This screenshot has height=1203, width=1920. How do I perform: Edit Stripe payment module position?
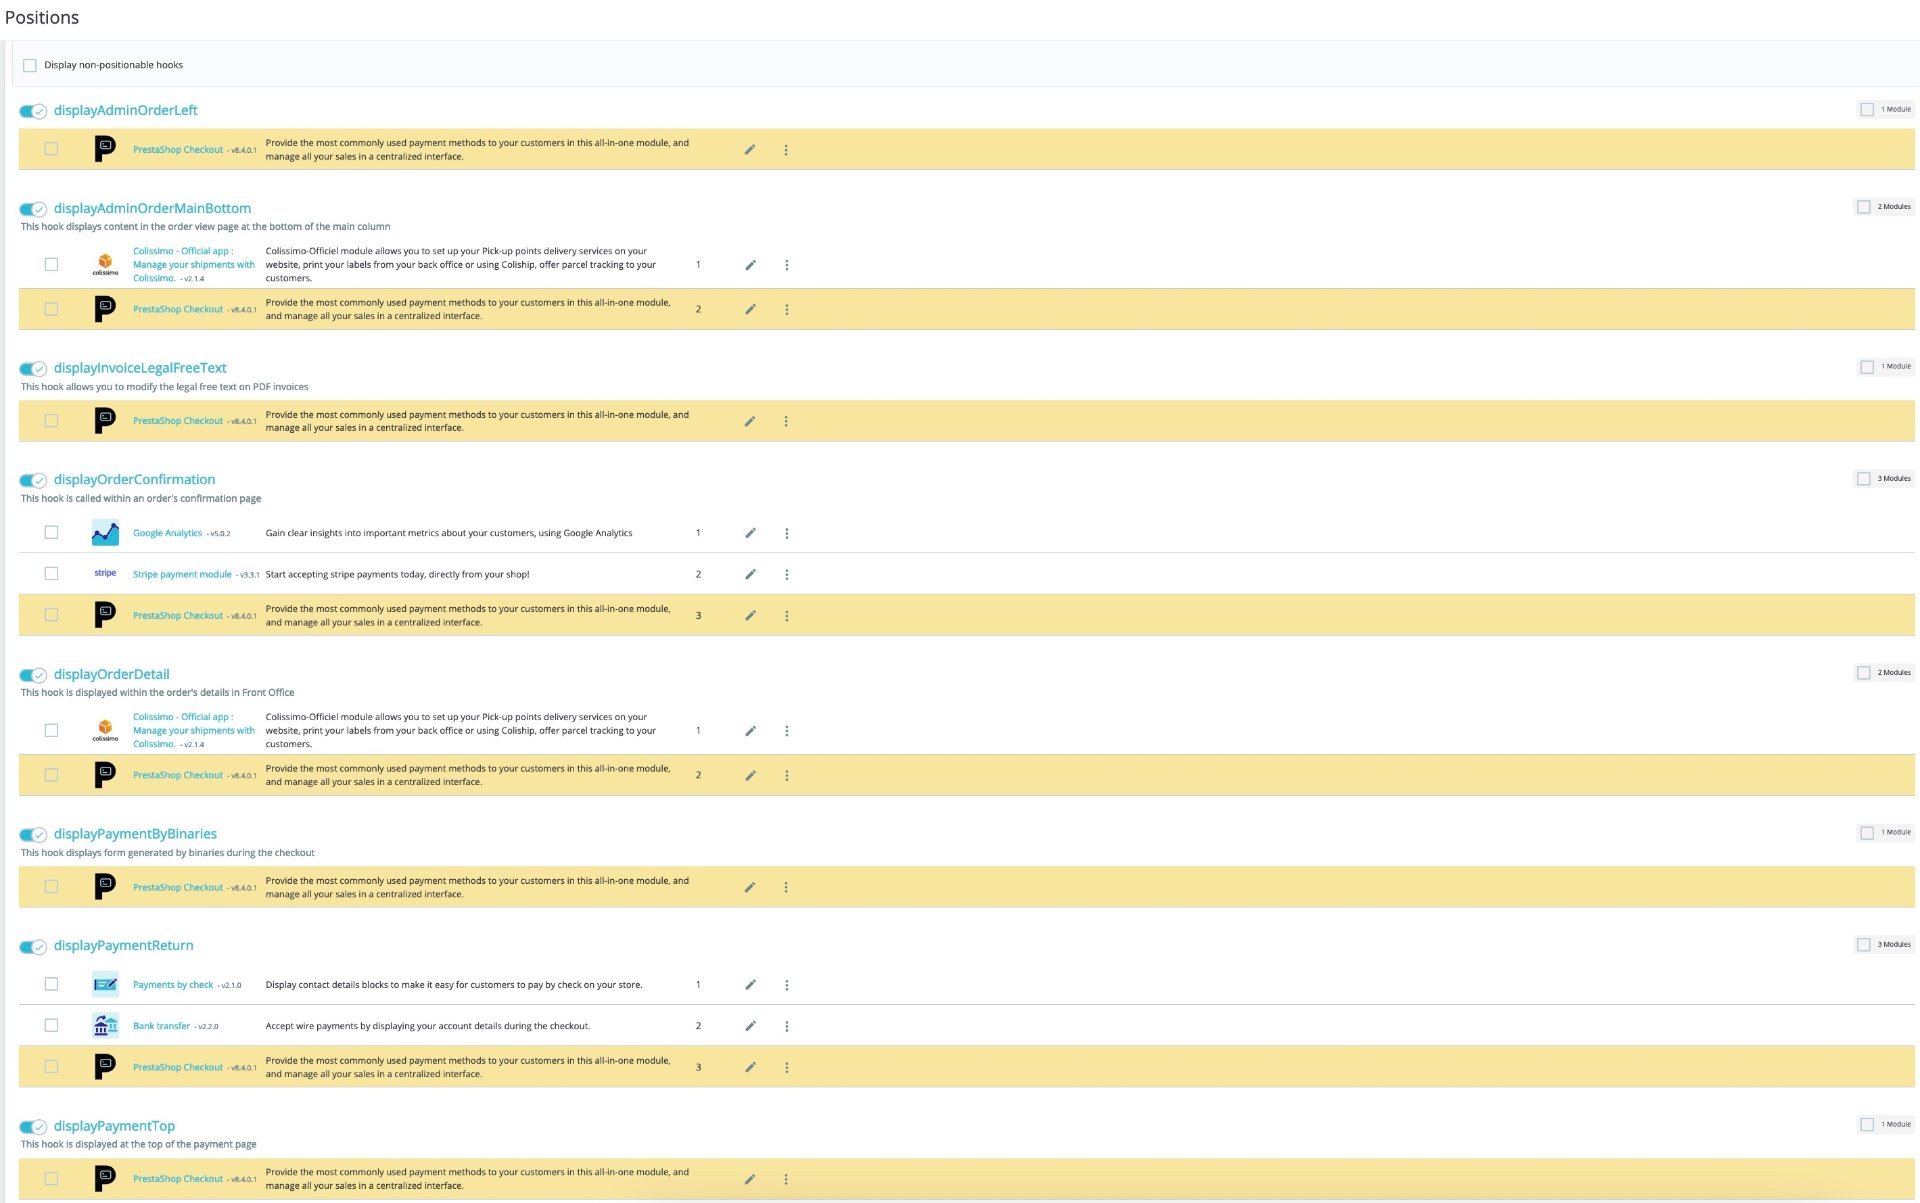tap(750, 574)
